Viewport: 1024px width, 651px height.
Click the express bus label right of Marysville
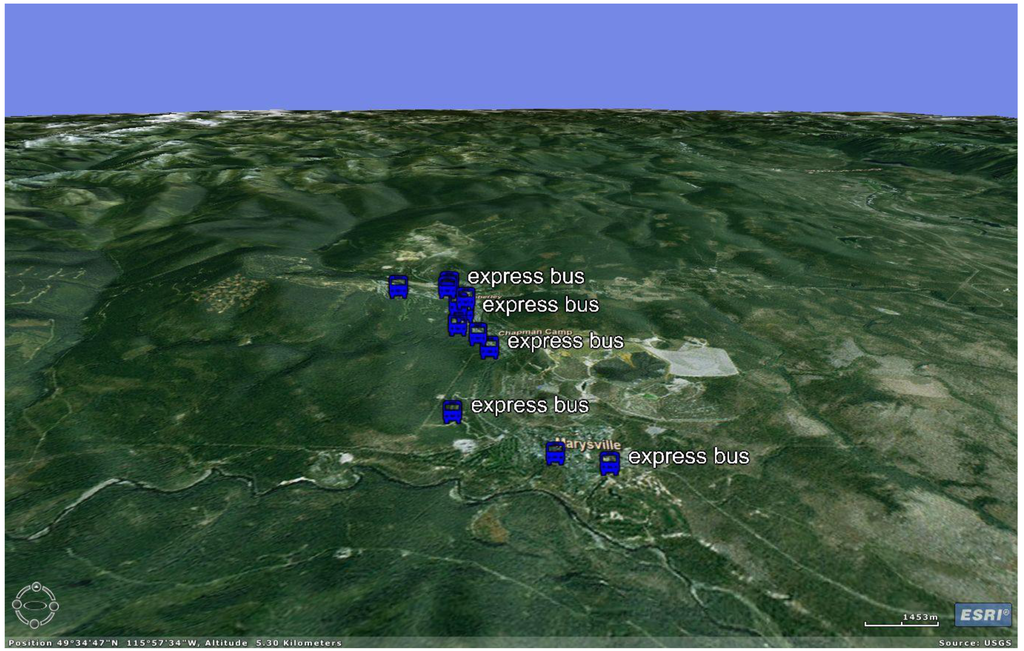688,456
